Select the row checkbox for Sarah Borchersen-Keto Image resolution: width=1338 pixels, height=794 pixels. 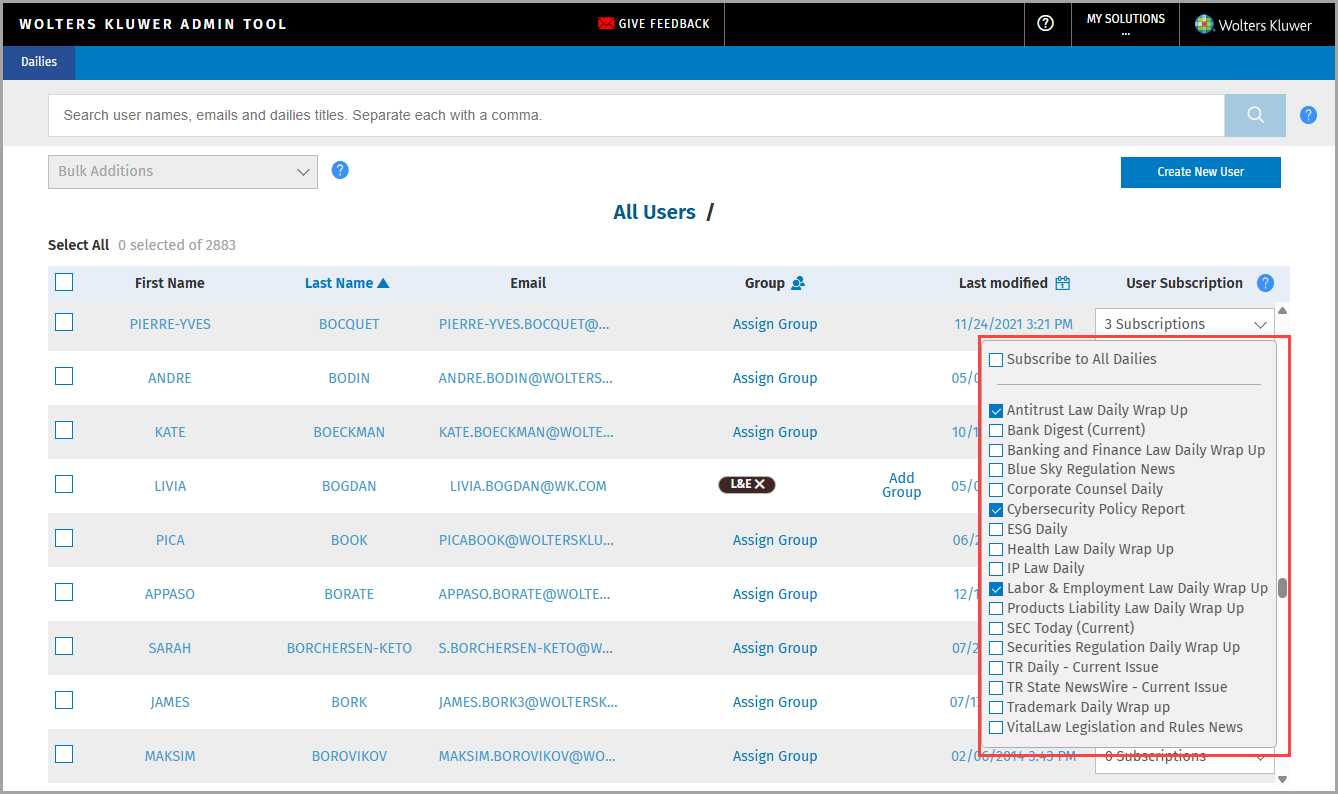point(64,646)
